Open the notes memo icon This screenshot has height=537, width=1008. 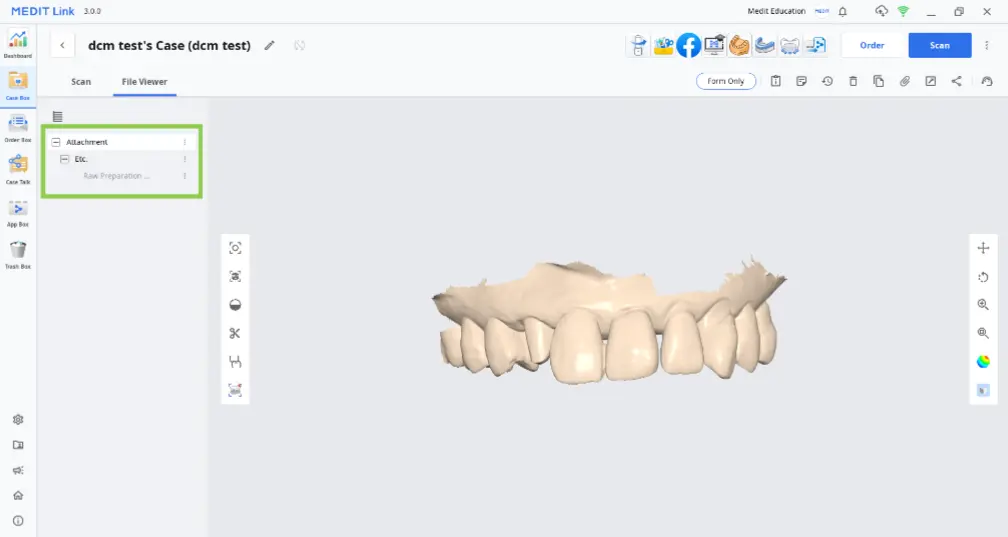click(x=802, y=81)
